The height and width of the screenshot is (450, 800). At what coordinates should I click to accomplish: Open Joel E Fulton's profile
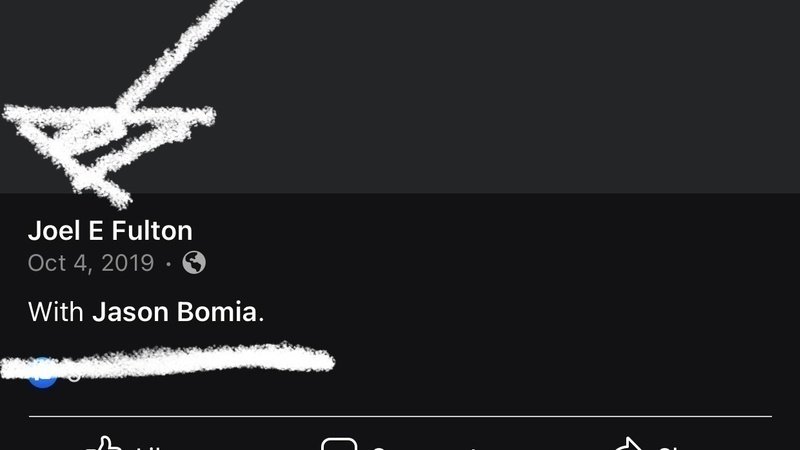tap(110, 231)
